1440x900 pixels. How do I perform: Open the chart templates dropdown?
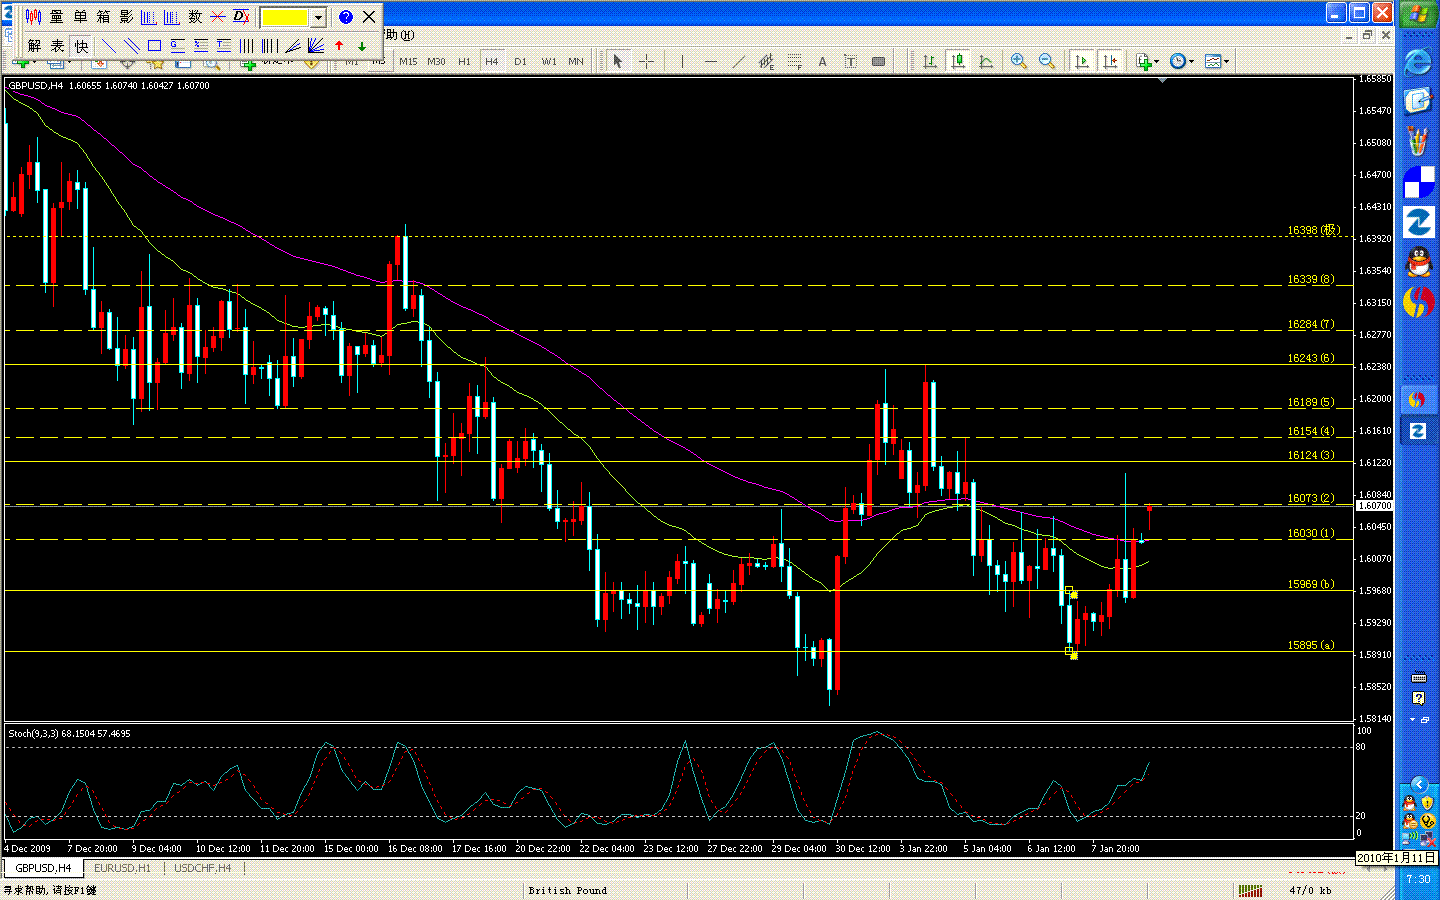pyautogui.click(x=1217, y=62)
